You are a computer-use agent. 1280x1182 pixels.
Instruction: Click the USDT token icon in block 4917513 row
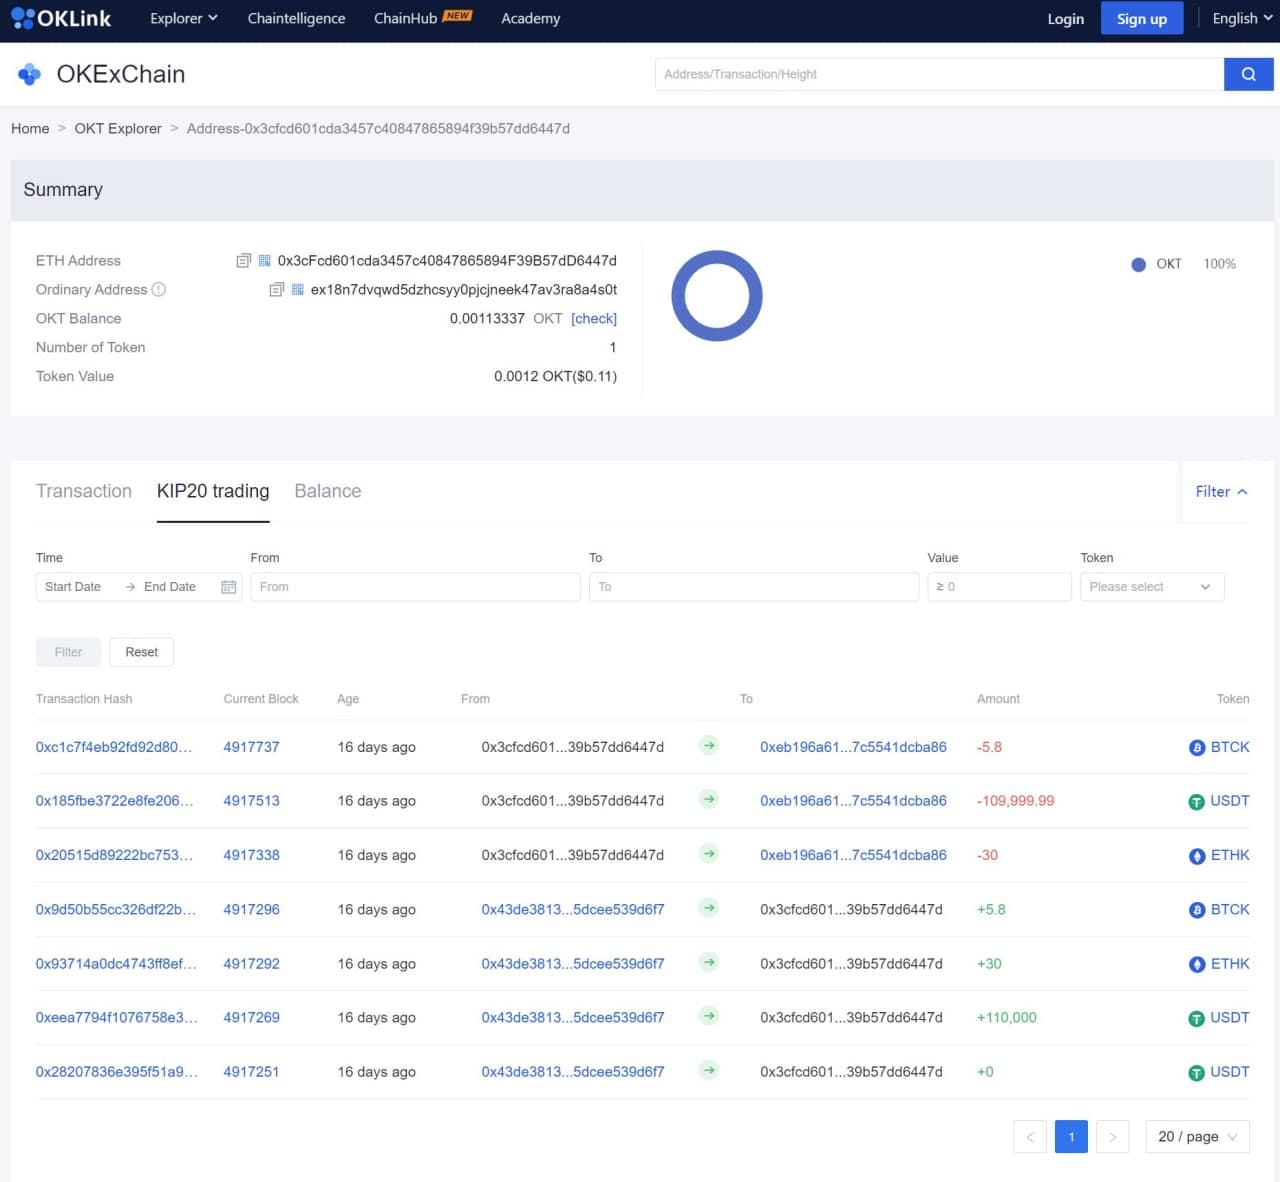pyautogui.click(x=1196, y=802)
